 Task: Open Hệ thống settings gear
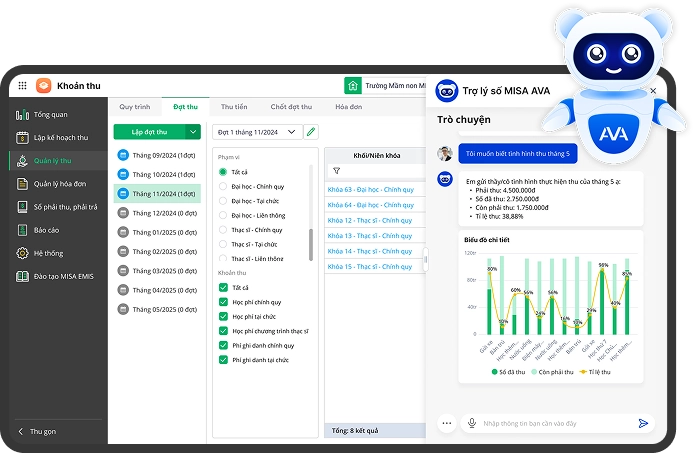pos(22,253)
